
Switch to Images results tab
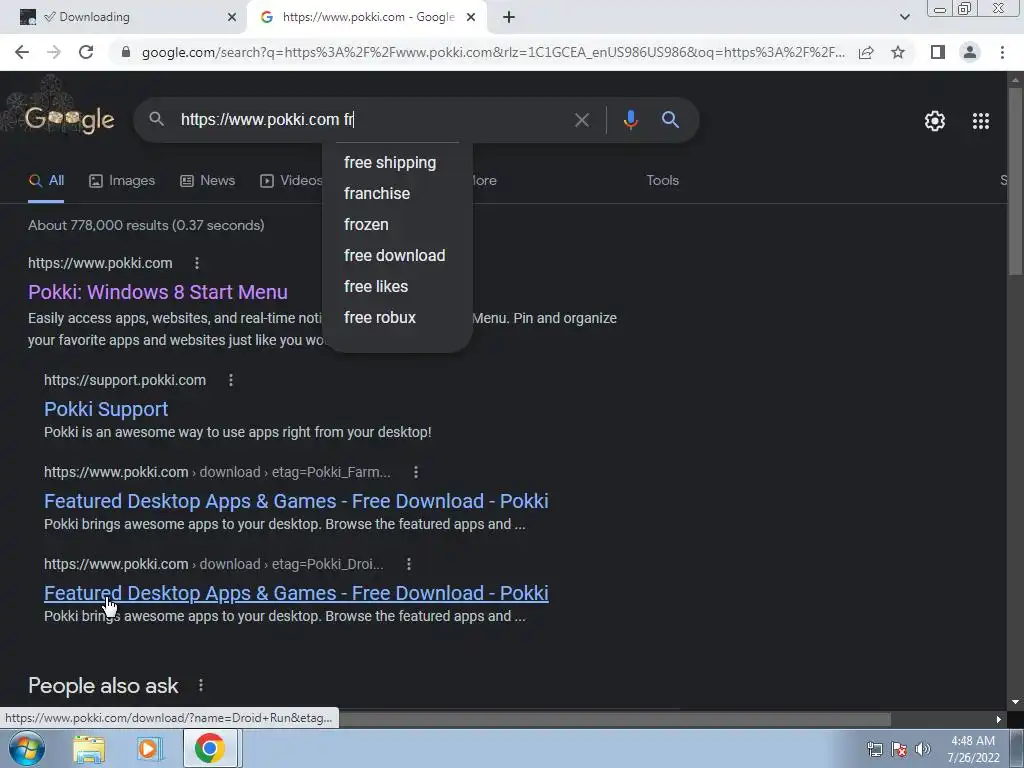coord(122,181)
